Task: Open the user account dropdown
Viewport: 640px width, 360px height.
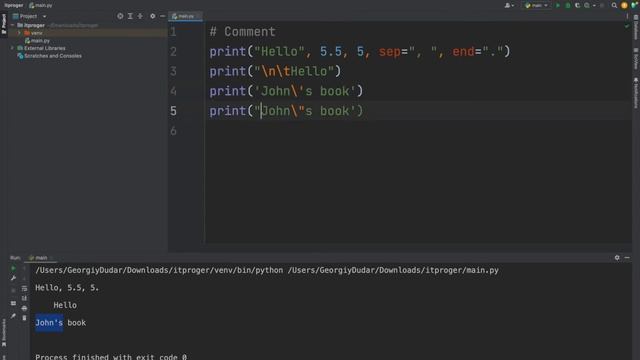Action: click(x=509, y=5)
